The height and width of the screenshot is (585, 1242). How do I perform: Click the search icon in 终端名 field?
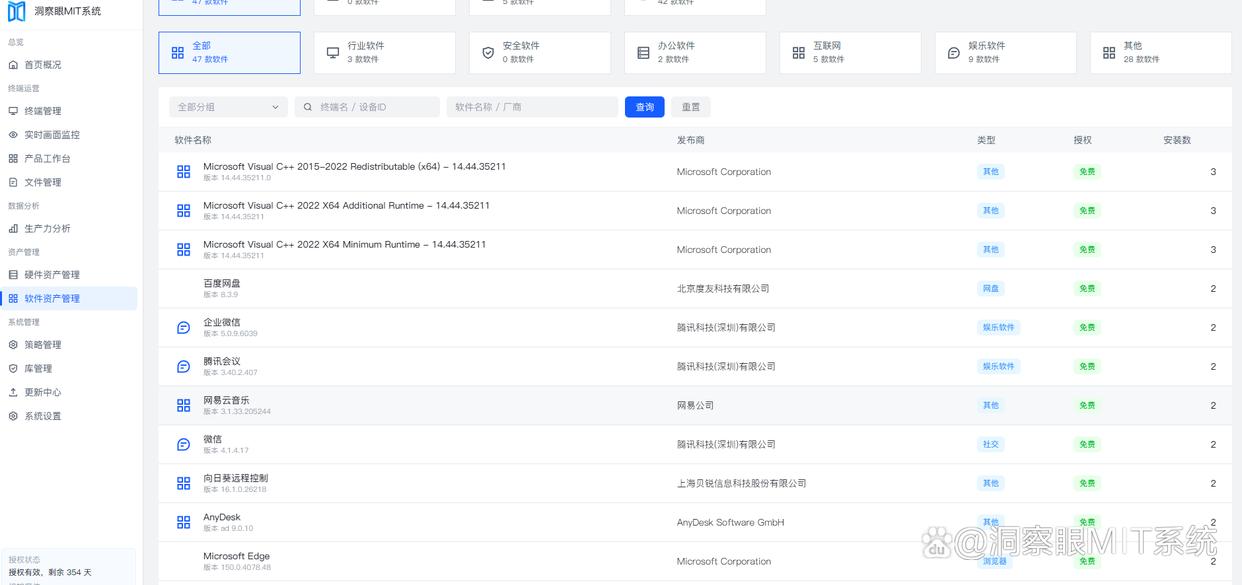308,107
